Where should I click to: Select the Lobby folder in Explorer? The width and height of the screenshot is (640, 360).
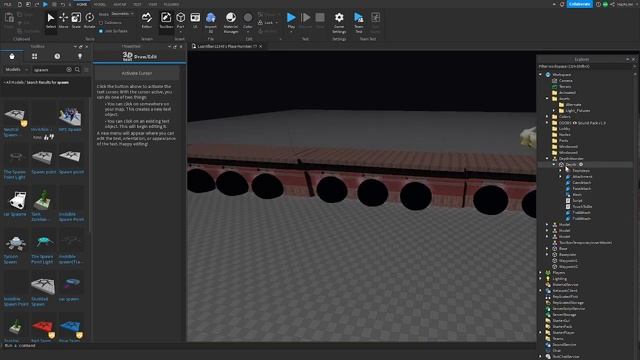(x=564, y=129)
